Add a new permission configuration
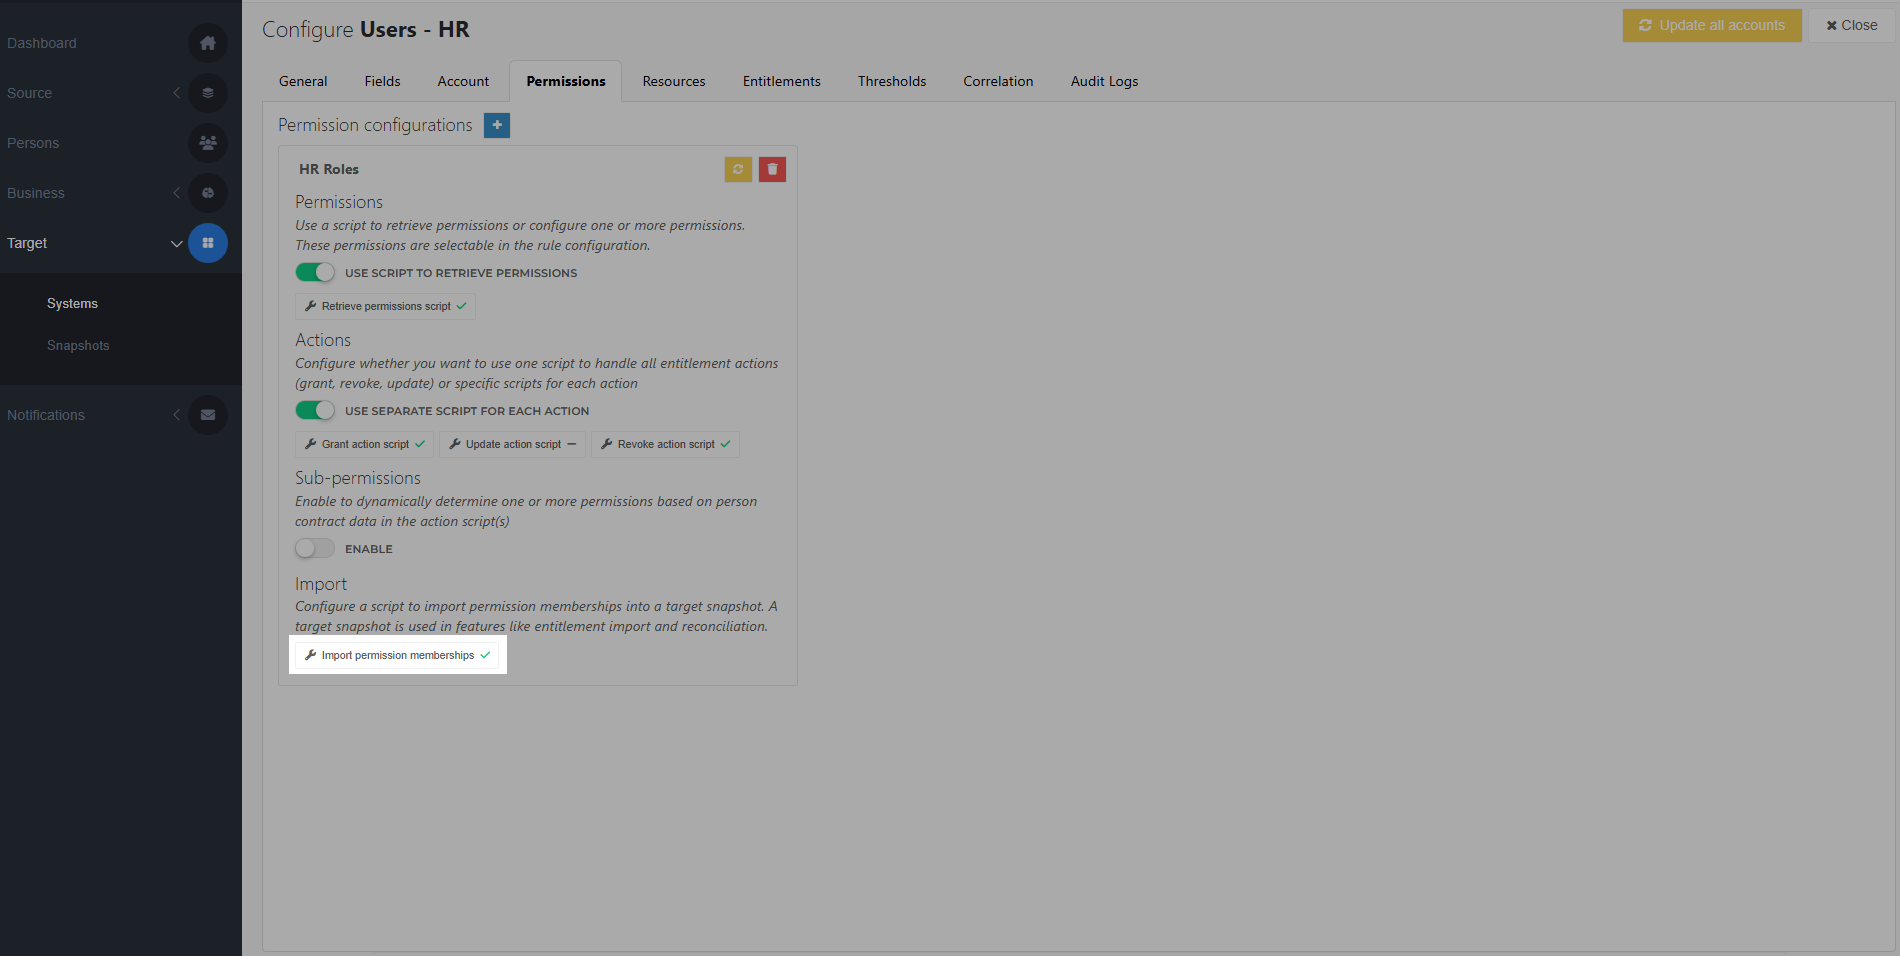Image resolution: width=1900 pixels, height=956 pixels. [497, 125]
